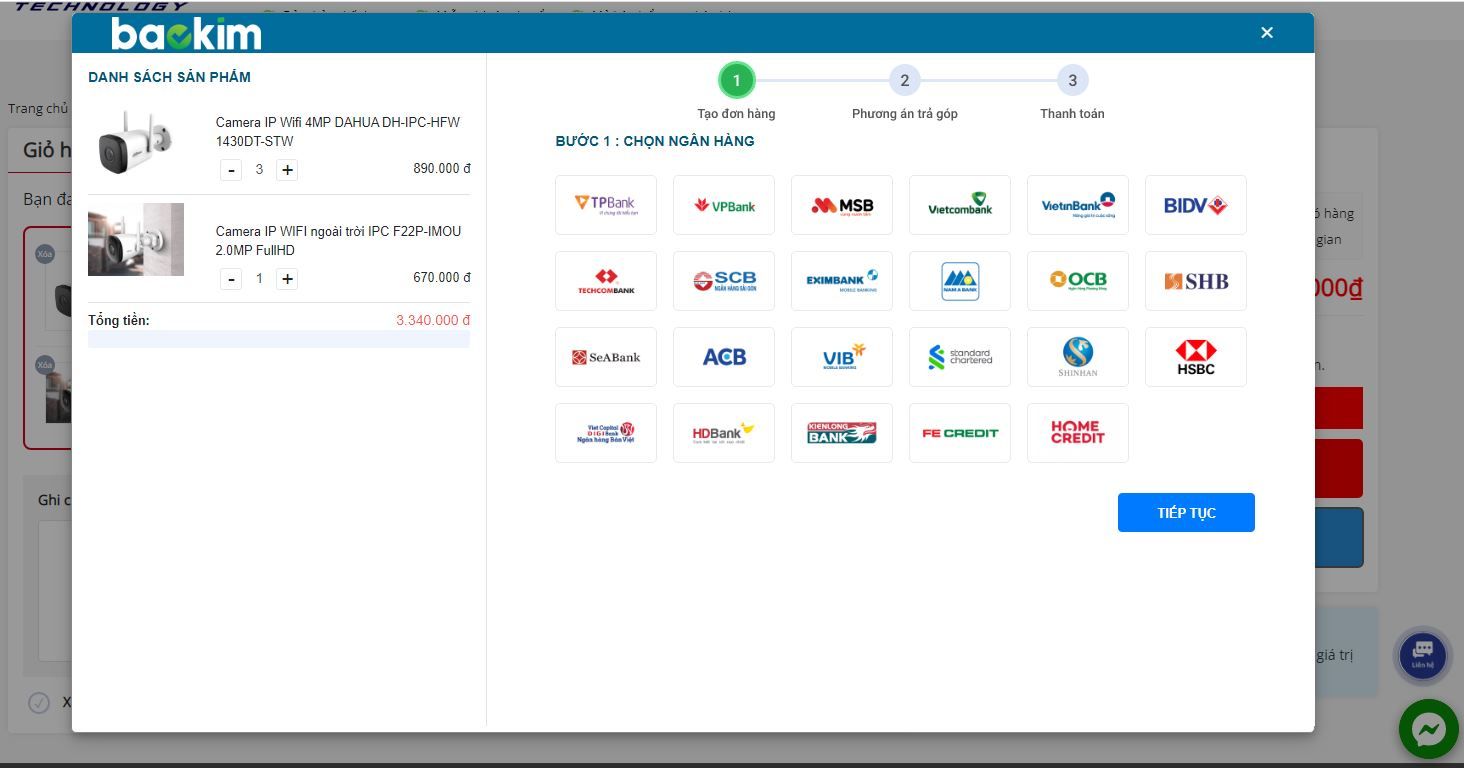1464x768 pixels.
Task: Click the DAHUA quantity value 3
Action: pyautogui.click(x=259, y=170)
